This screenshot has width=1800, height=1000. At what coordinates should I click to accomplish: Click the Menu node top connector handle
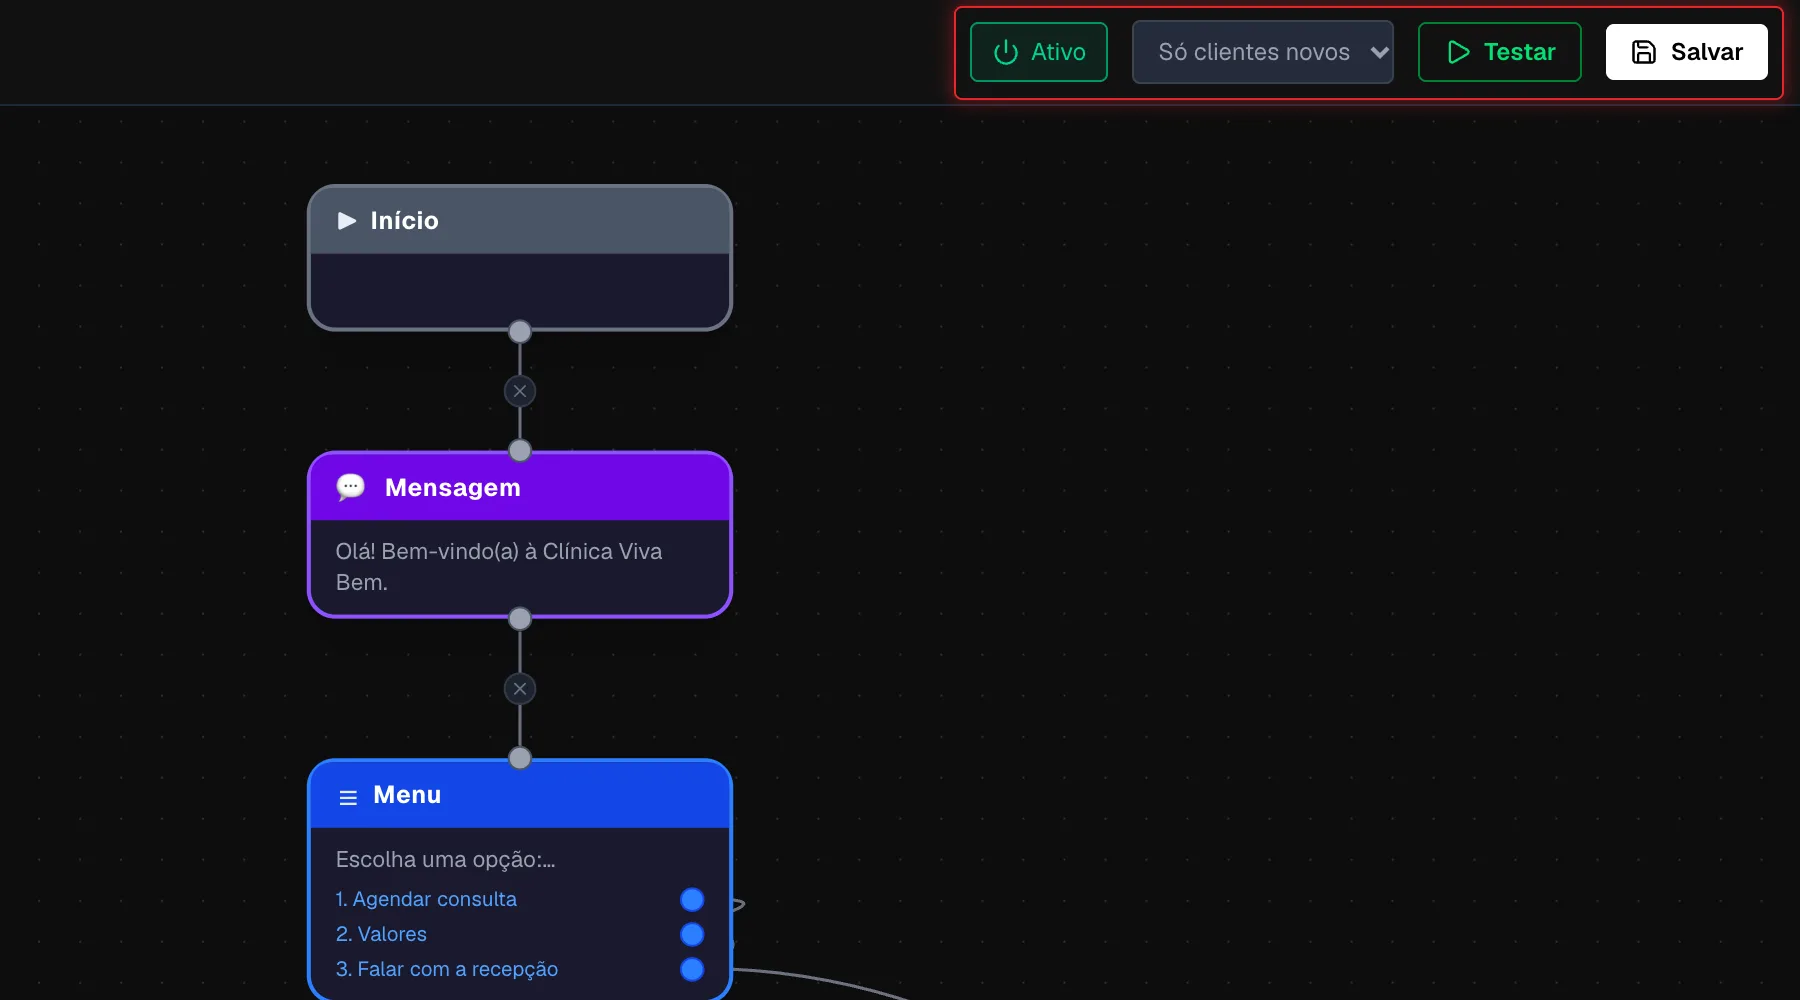520,758
